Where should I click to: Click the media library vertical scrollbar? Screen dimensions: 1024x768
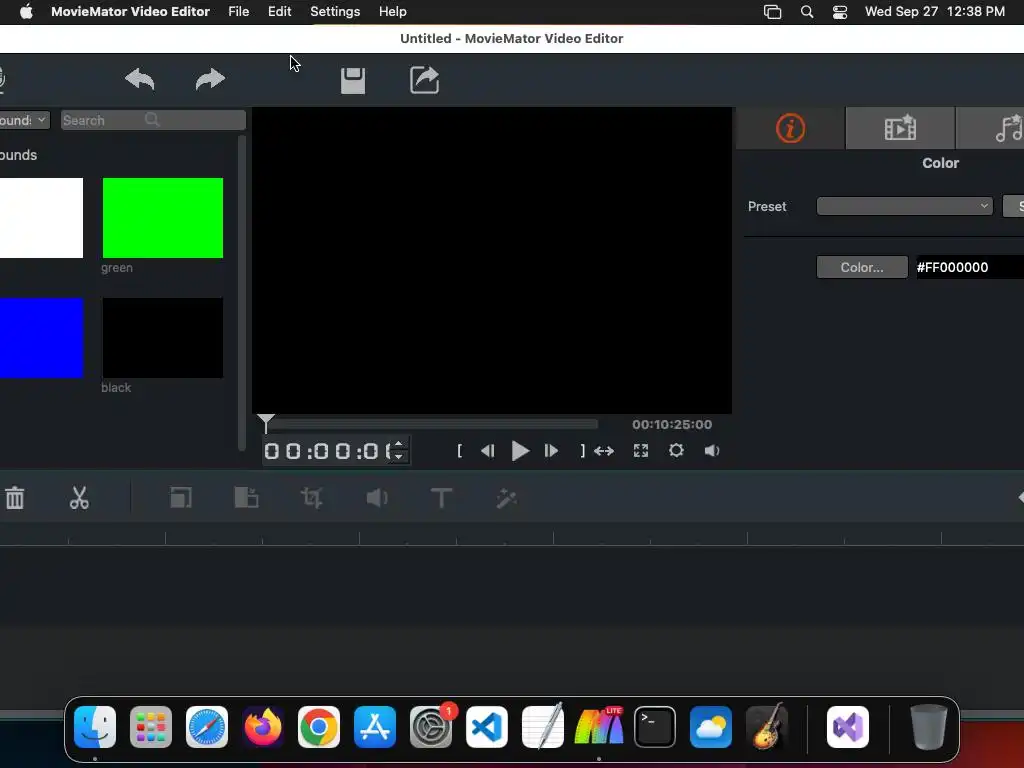[242, 293]
